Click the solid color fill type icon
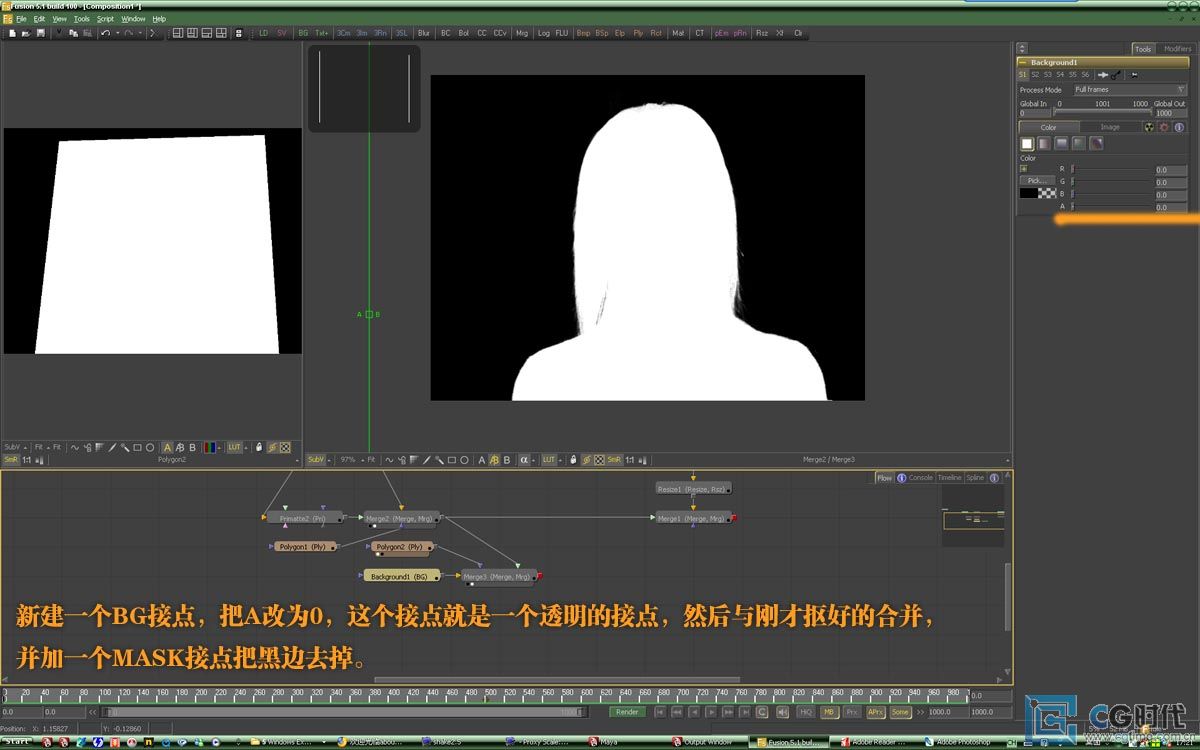The width and height of the screenshot is (1200, 750). 1027,144
